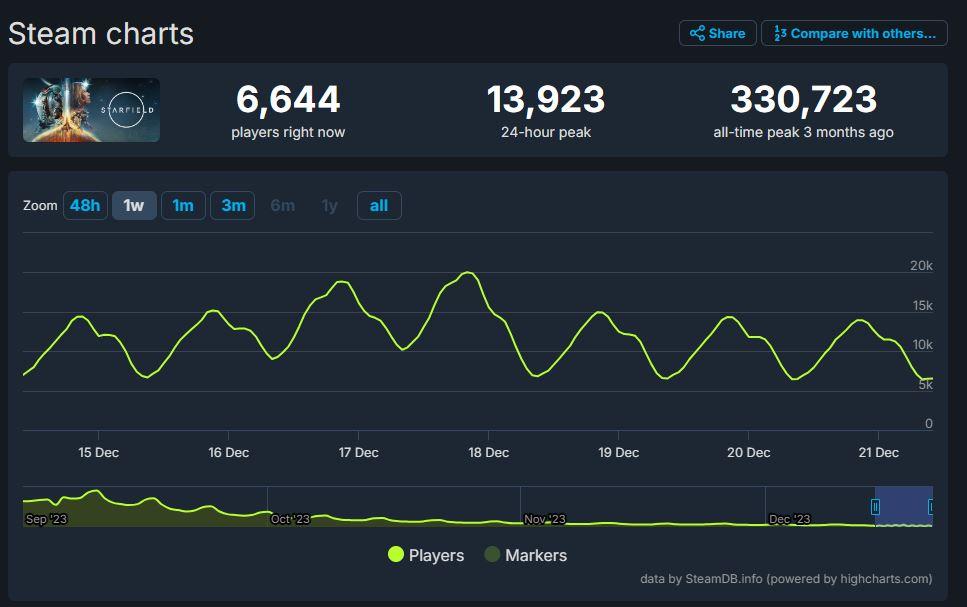
Task: Click the 10k y-axis label
Action: (x=923, y=345)
